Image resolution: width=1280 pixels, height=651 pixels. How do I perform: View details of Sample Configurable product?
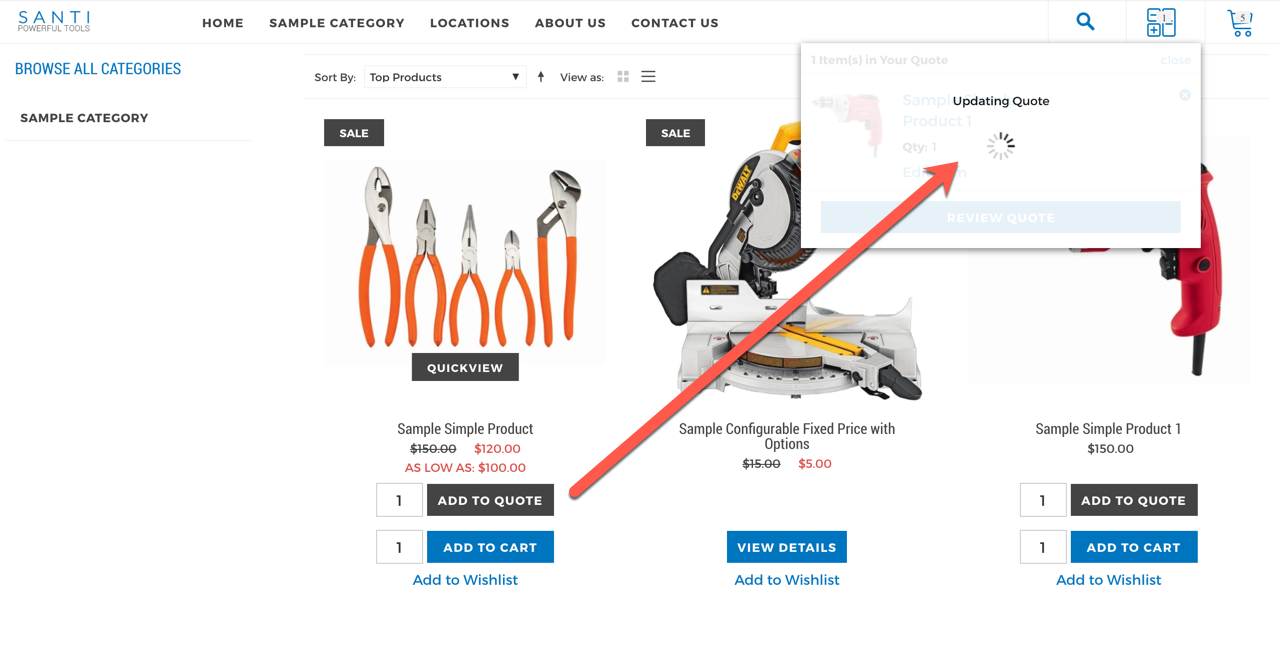click(x=787, y=547)
